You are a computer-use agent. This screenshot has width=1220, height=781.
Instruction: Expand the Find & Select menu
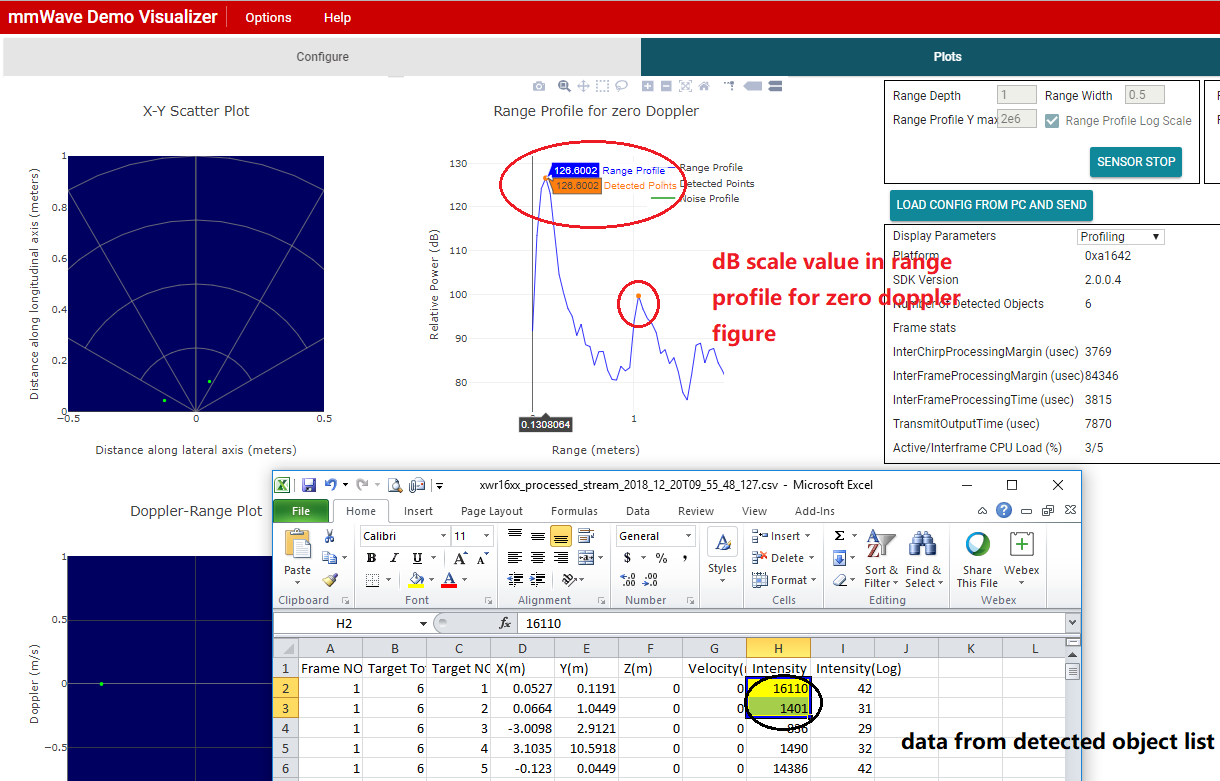click(x=923, y=560)
